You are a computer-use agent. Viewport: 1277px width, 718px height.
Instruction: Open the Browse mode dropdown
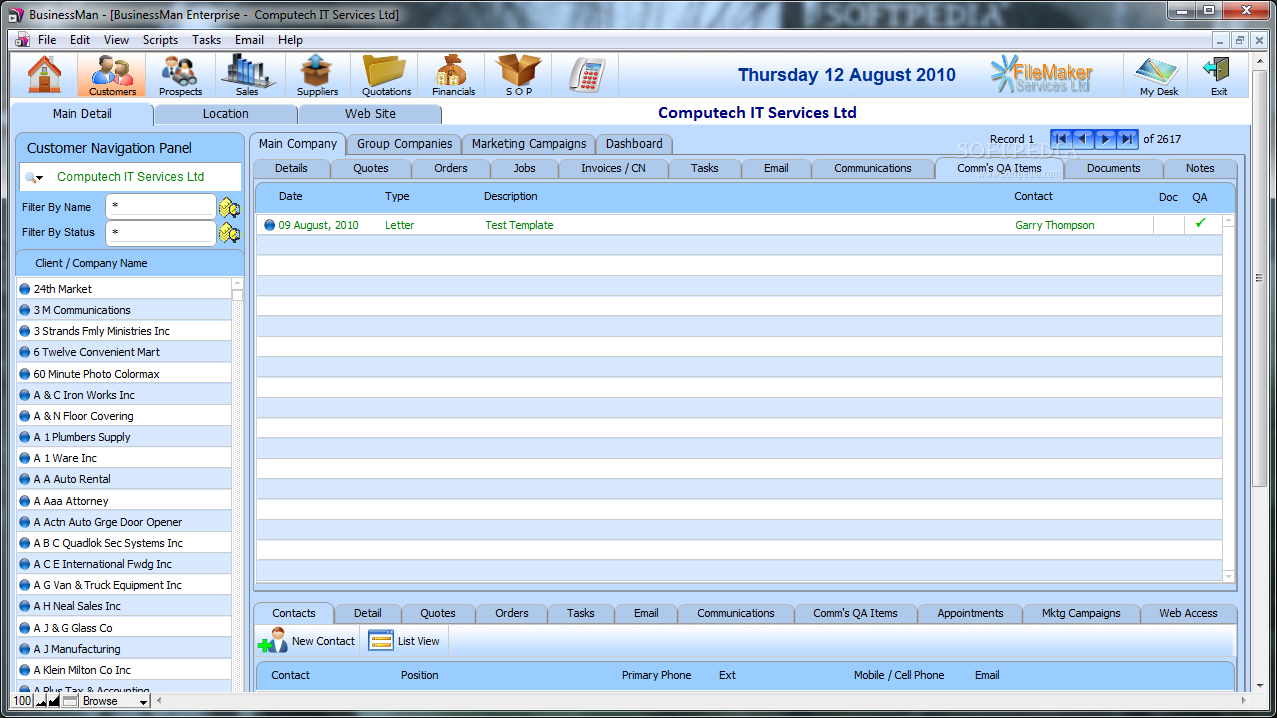click(115, 701)
